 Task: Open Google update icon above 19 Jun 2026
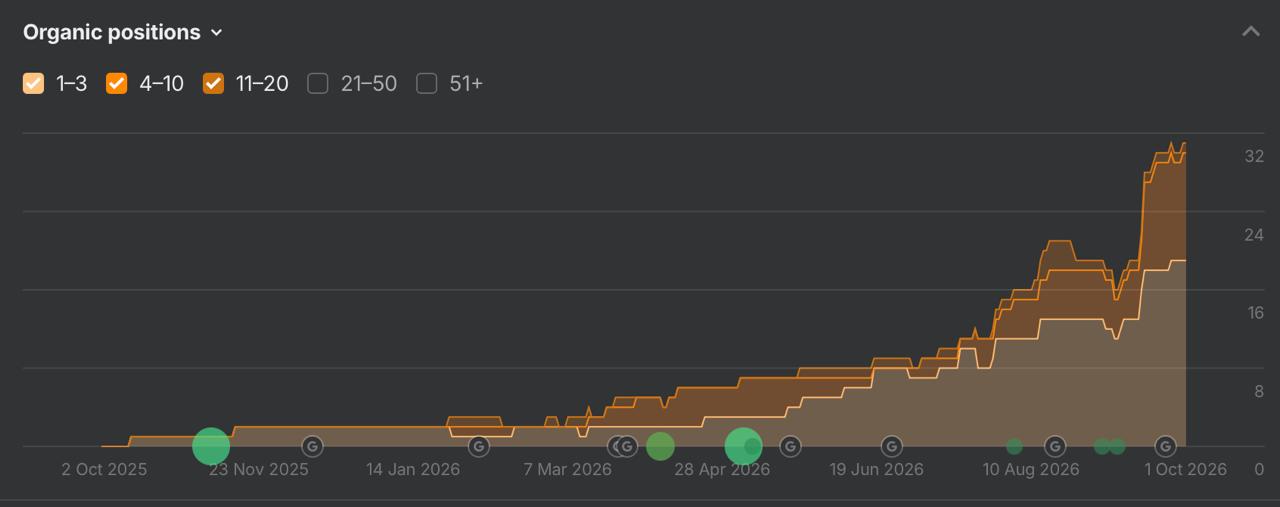891,446
